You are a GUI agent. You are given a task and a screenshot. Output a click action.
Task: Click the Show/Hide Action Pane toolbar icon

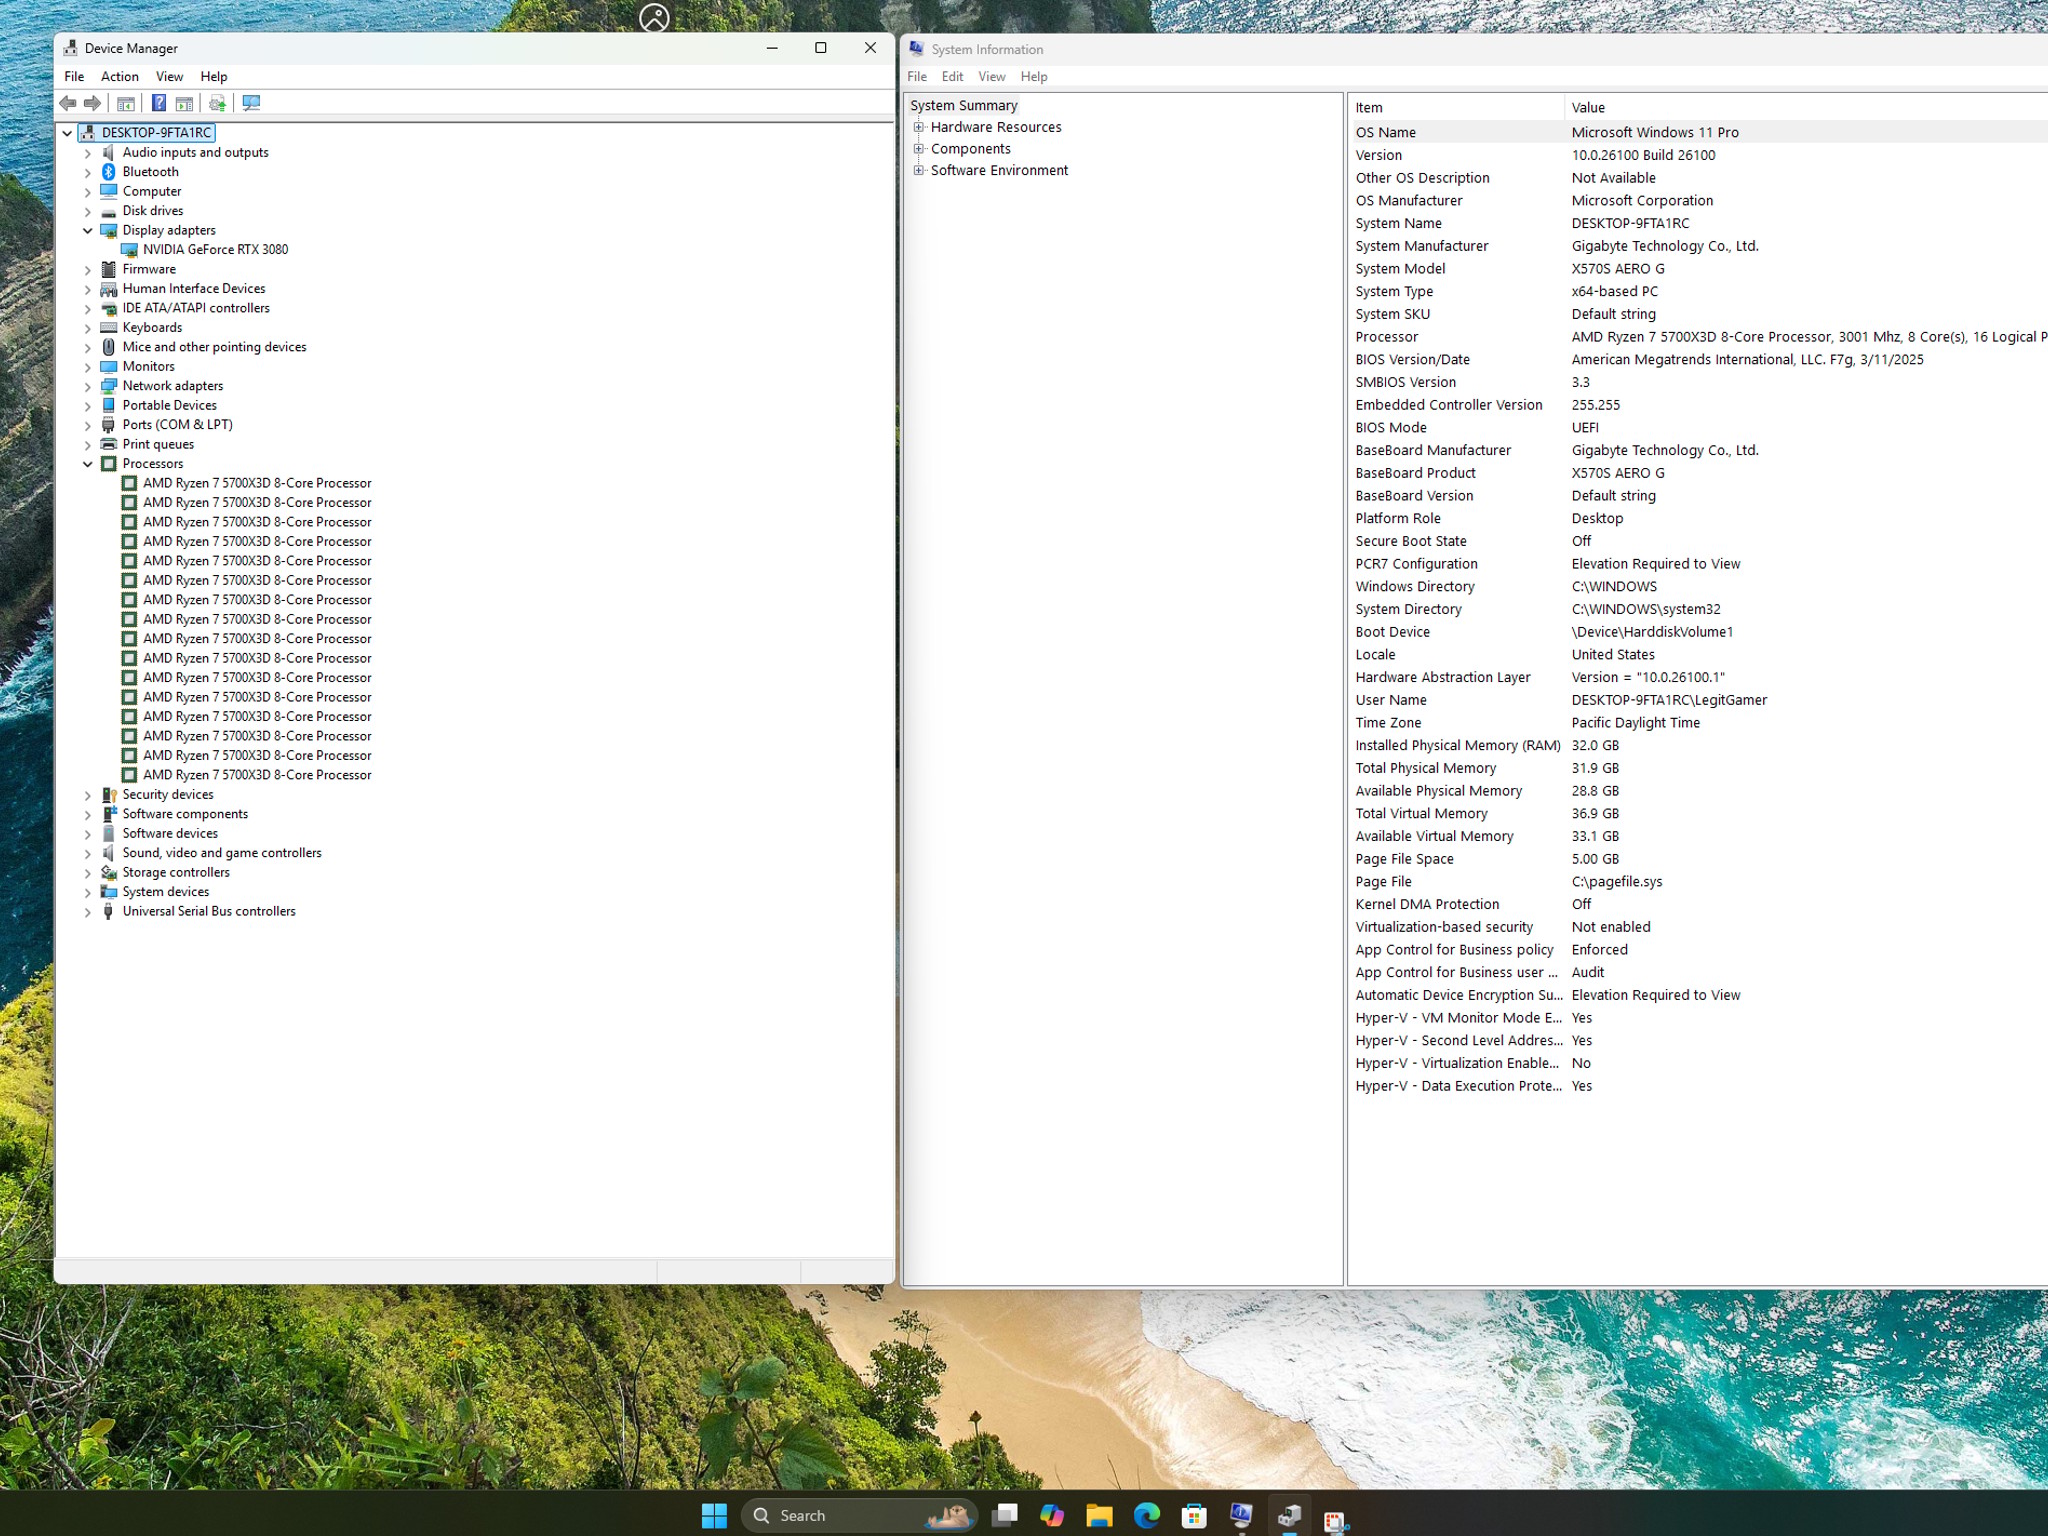184,103
